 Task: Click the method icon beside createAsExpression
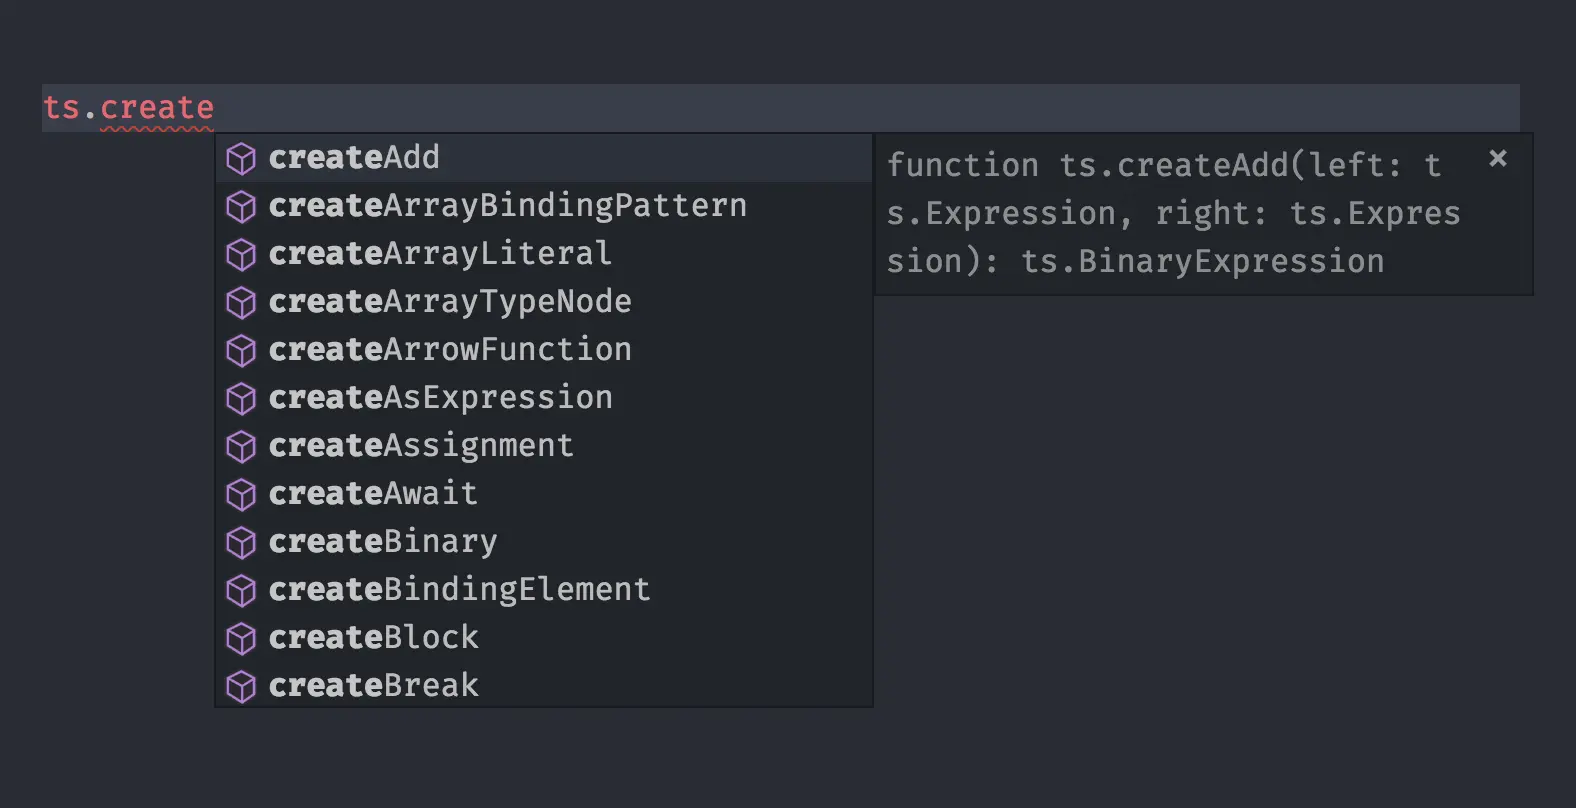[241, 398]
